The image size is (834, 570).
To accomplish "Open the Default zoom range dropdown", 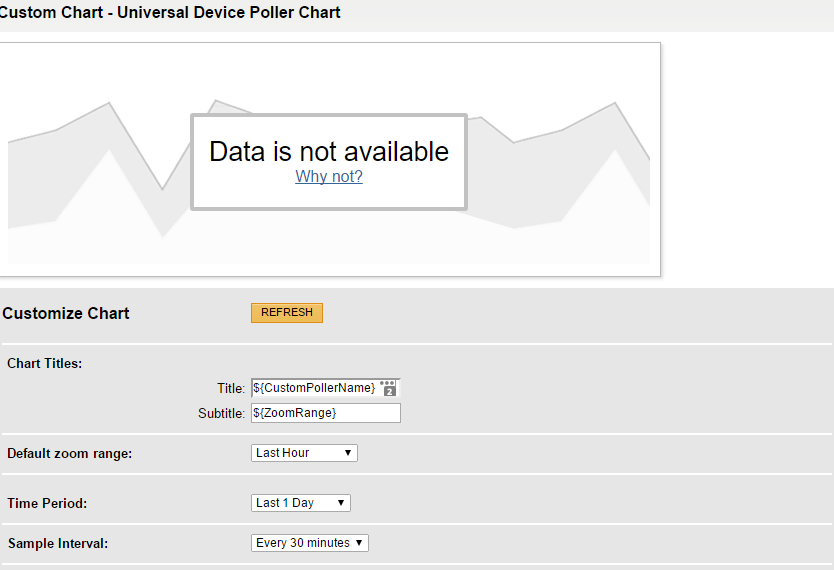I will tap(304, 453).
